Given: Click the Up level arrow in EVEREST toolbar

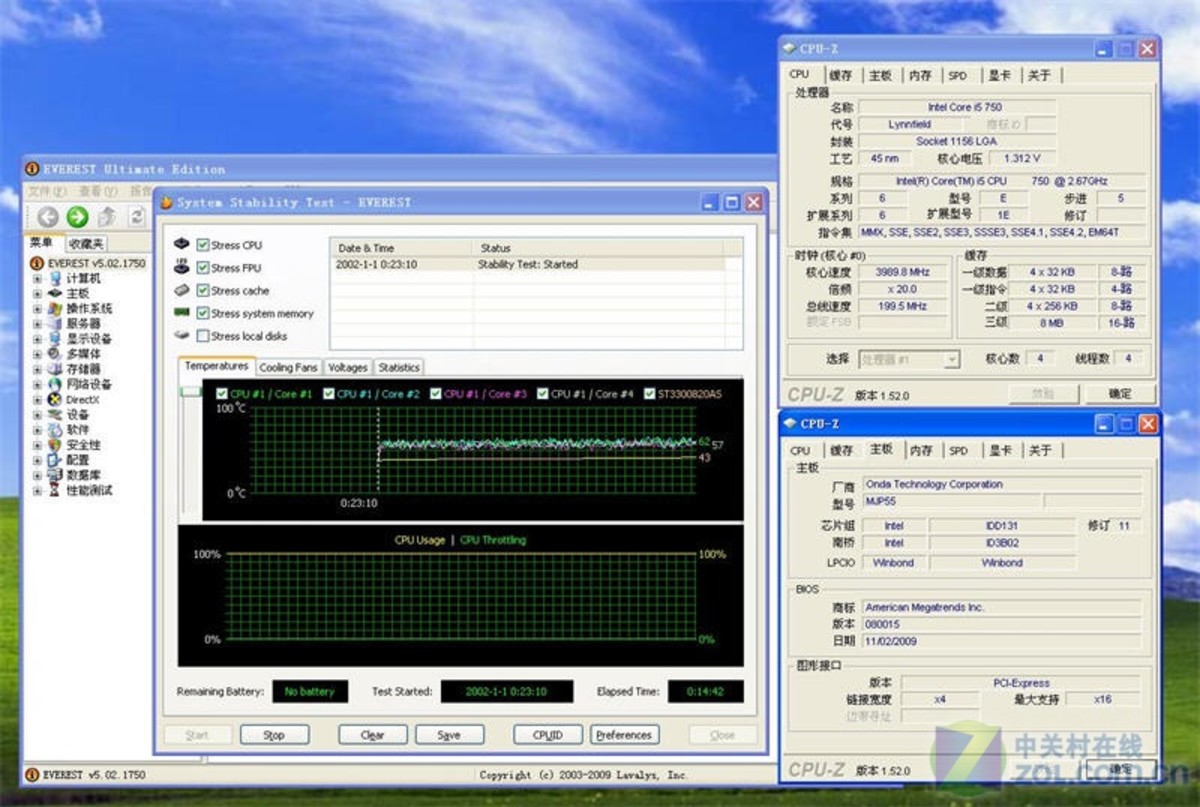Looking at the screenshot, I should [x=107, y=216].
